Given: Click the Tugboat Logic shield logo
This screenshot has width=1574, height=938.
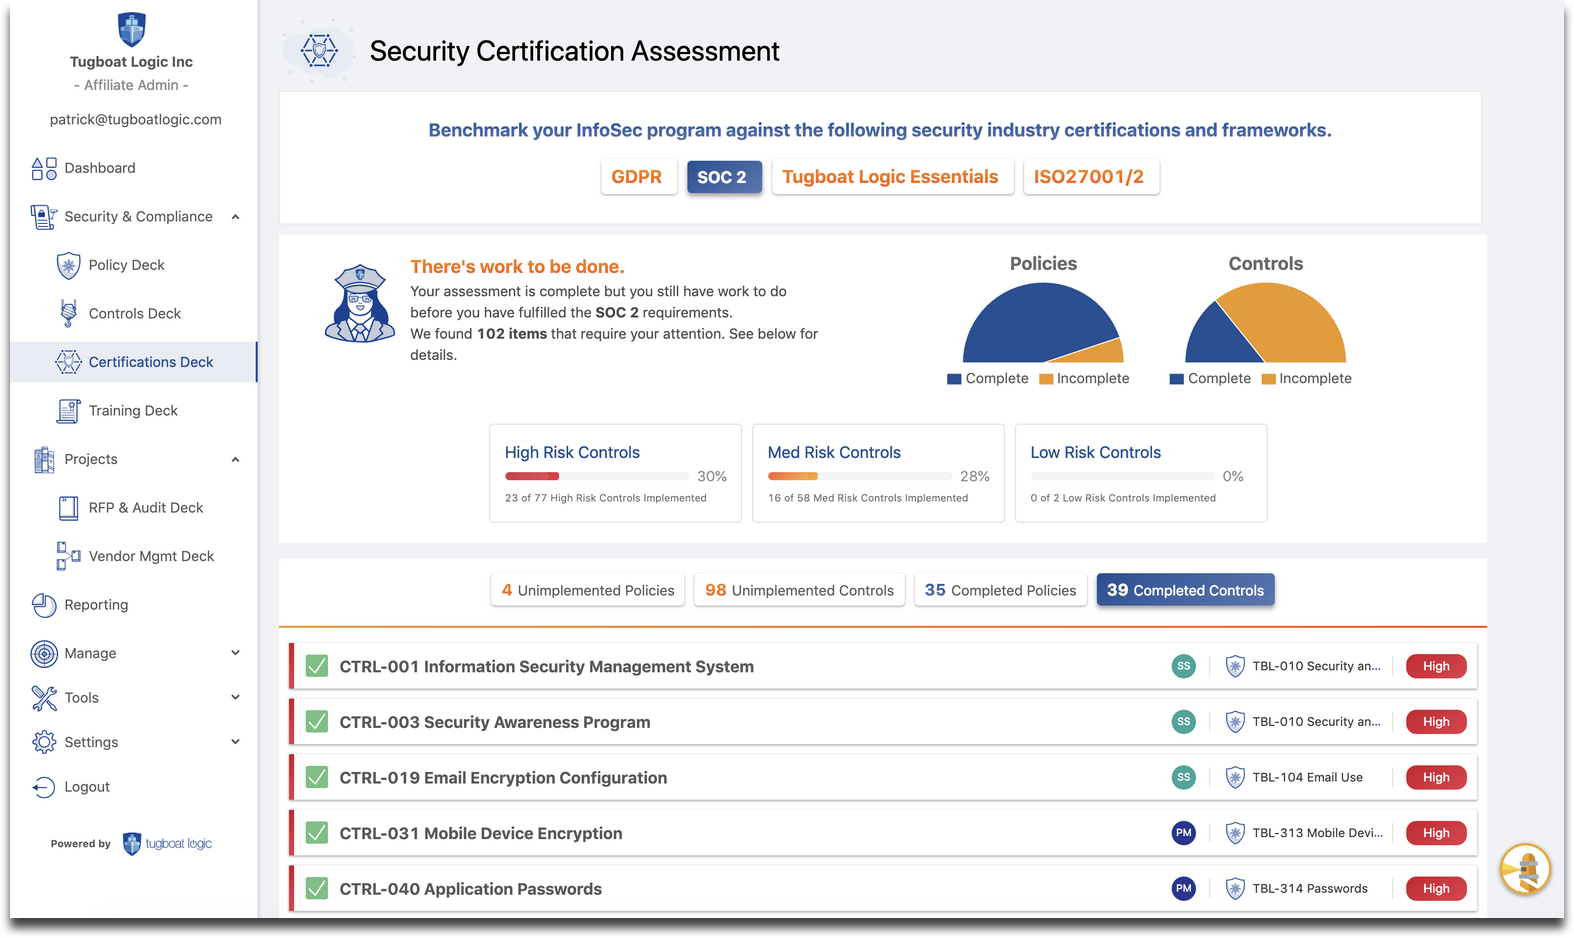Looking at the screenshot, I should tap(131, 29).
